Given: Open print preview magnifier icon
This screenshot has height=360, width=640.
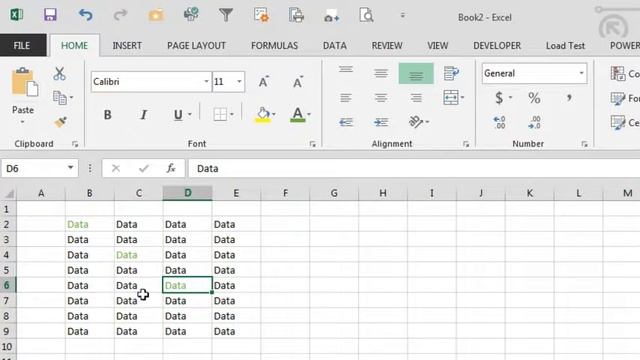Looking at the screenshot, I should (x=366, y=16).
